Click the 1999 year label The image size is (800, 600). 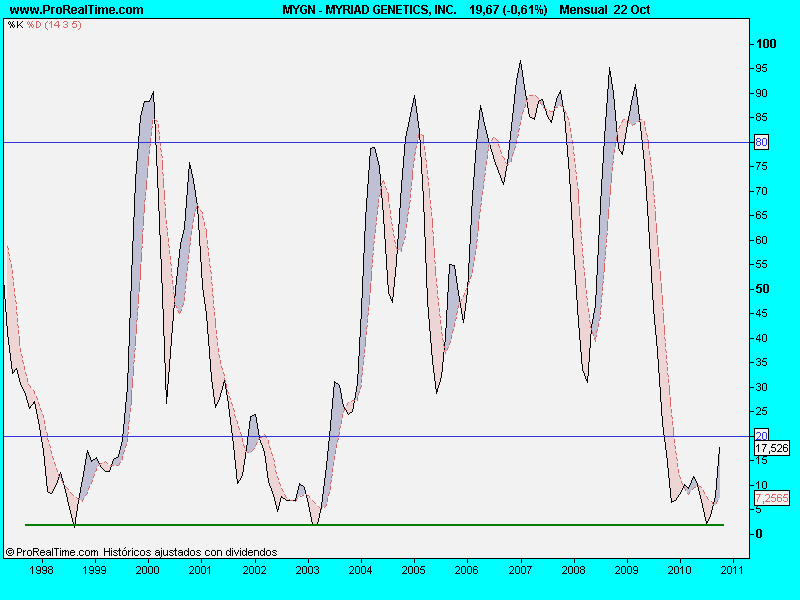[94, 570]
